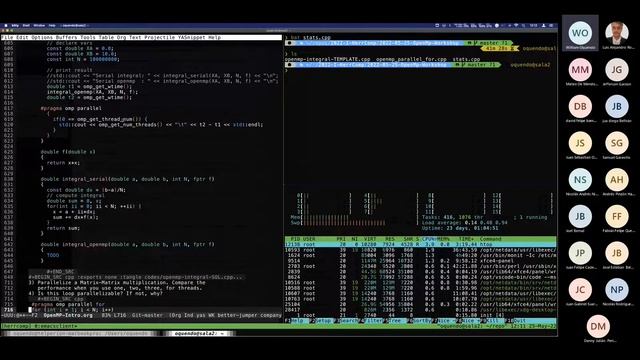Select the highlighted htop process row

pyautogui.click(x=420, y=244)
